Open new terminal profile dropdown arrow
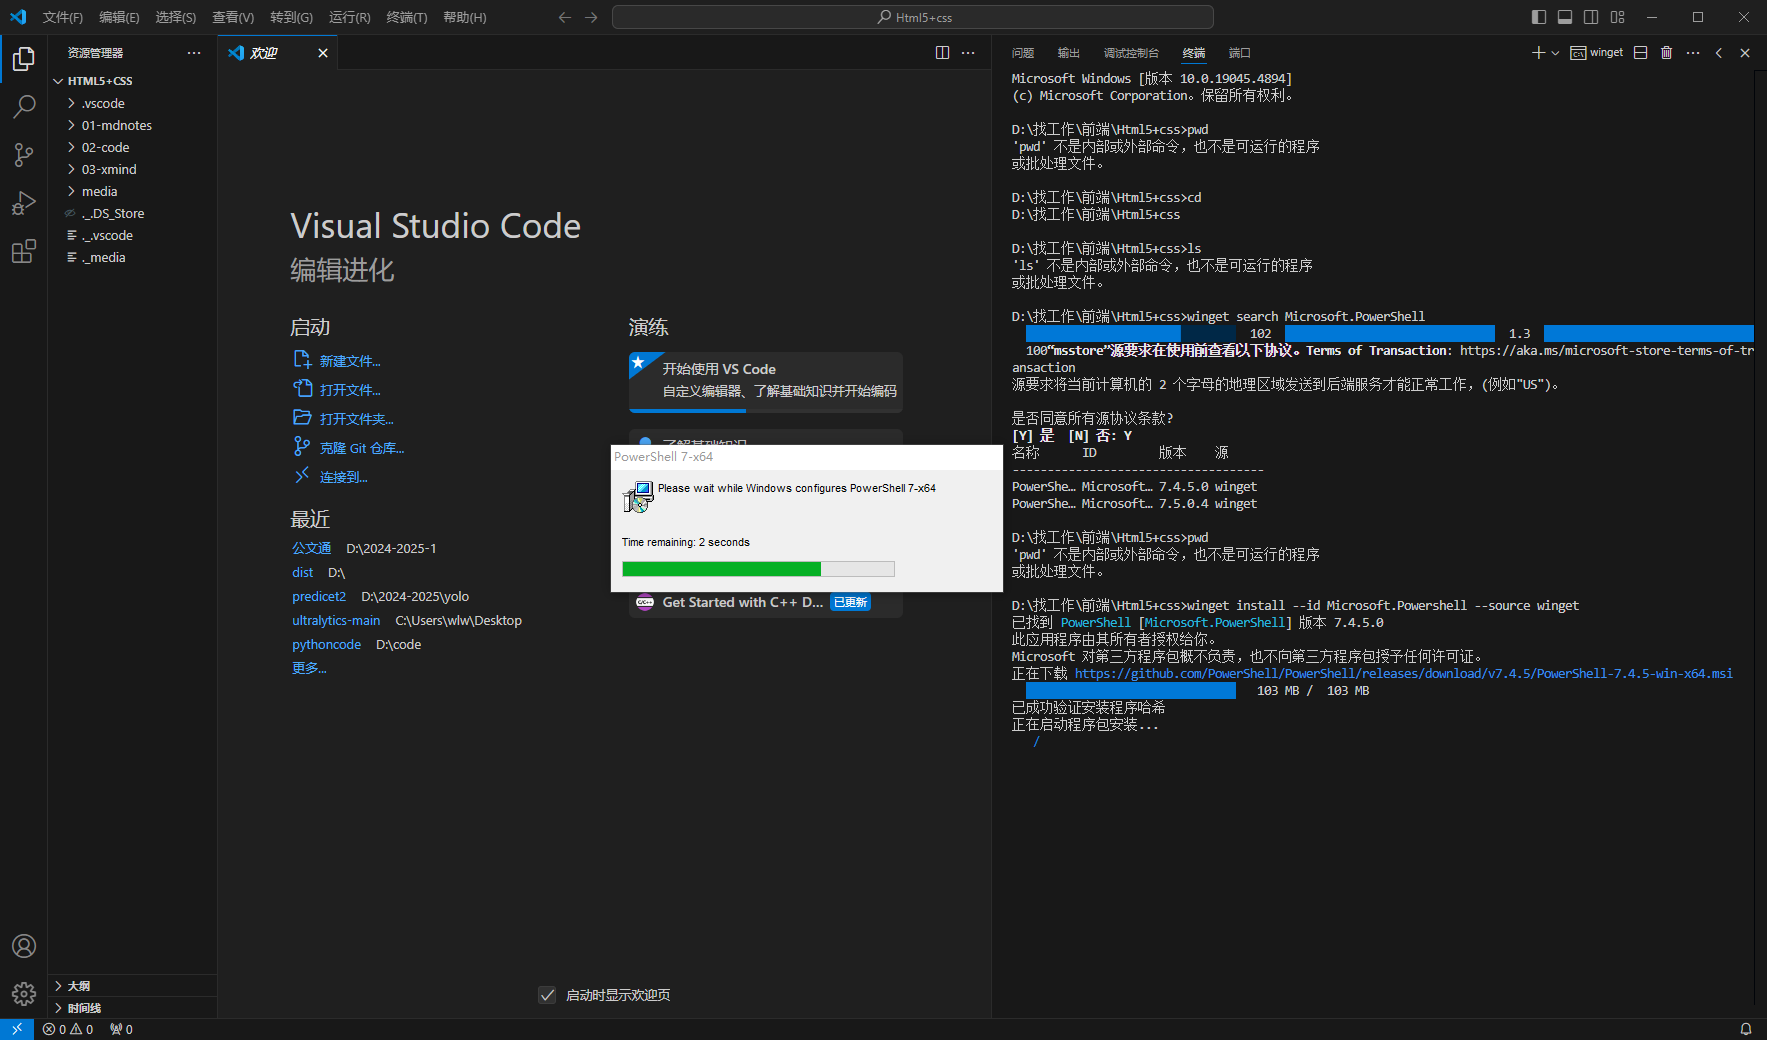 [x=1555, y=53]
